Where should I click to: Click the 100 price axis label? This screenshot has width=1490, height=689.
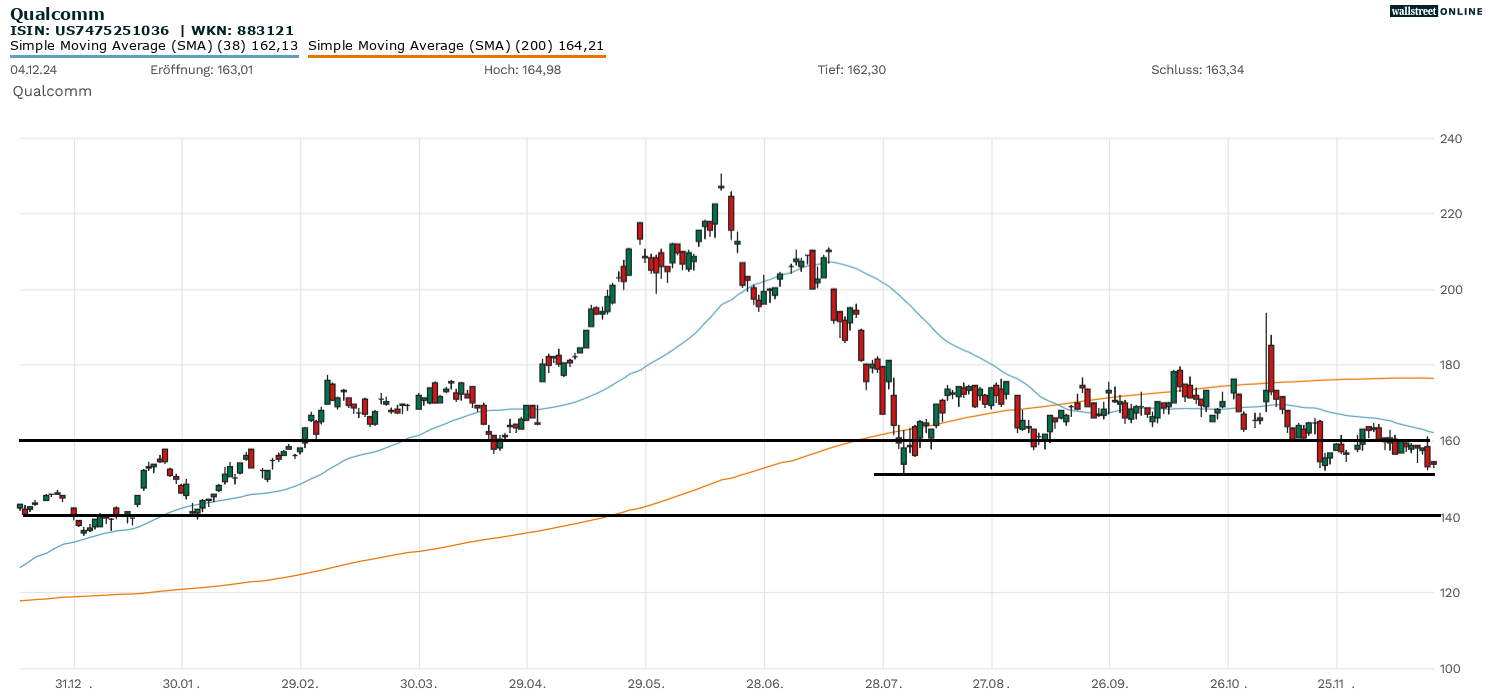pos(1451,668)
